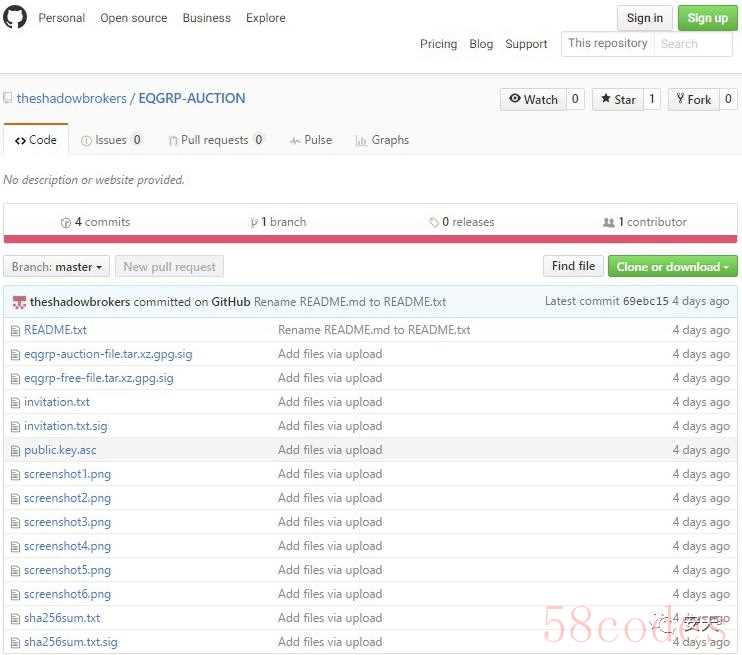
Task: Click theshadowbrokers avatar icon in commit row
Action: (17, 301)
